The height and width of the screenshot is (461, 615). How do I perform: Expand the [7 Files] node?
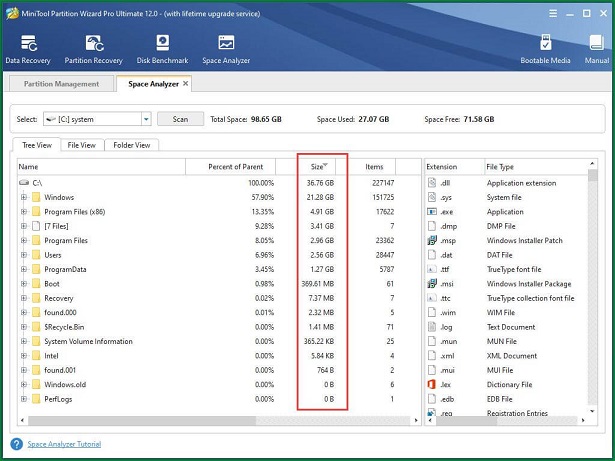point(24,226)
